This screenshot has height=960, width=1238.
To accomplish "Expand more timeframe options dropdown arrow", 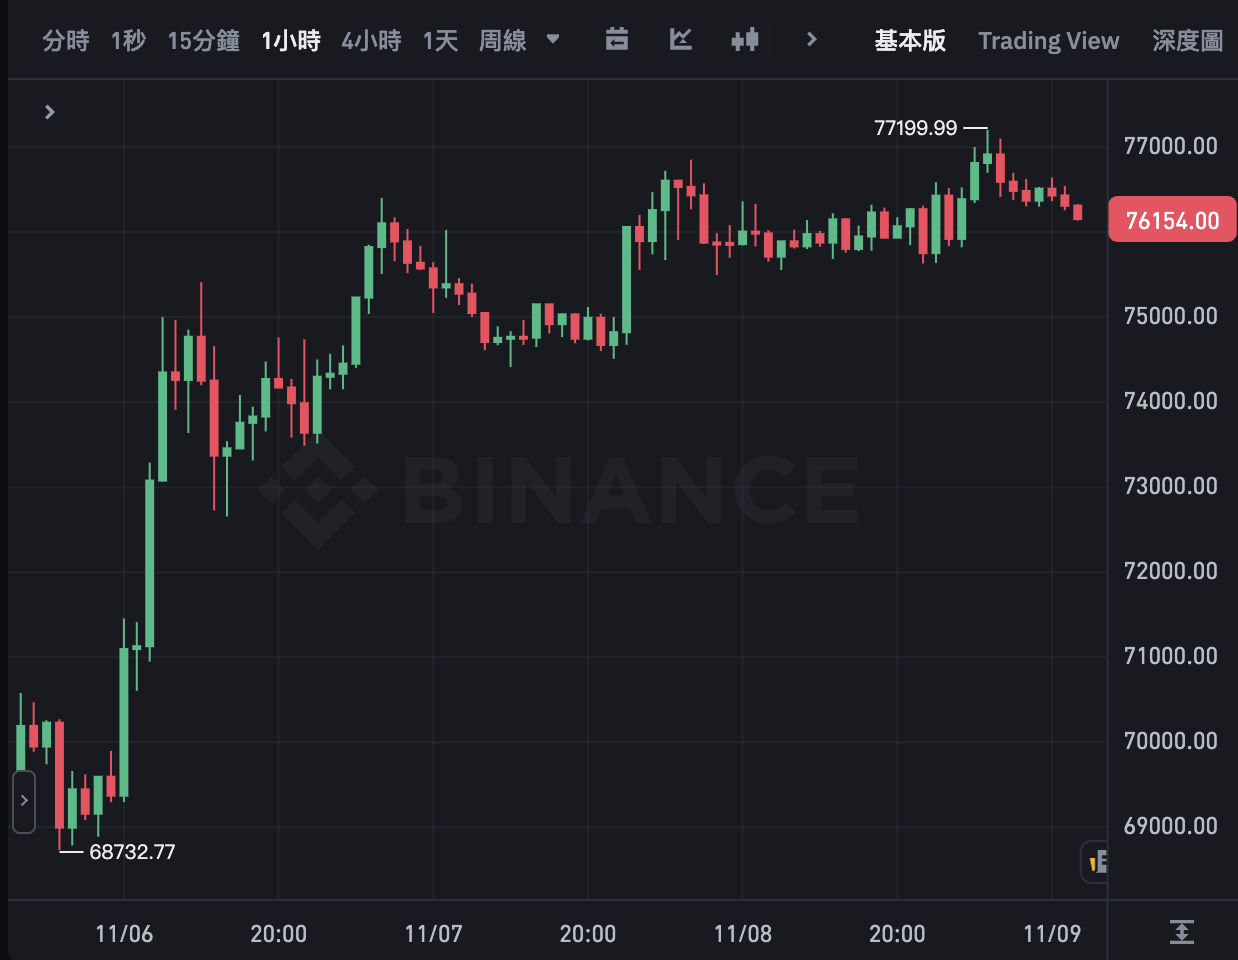I will click(553, 40).
